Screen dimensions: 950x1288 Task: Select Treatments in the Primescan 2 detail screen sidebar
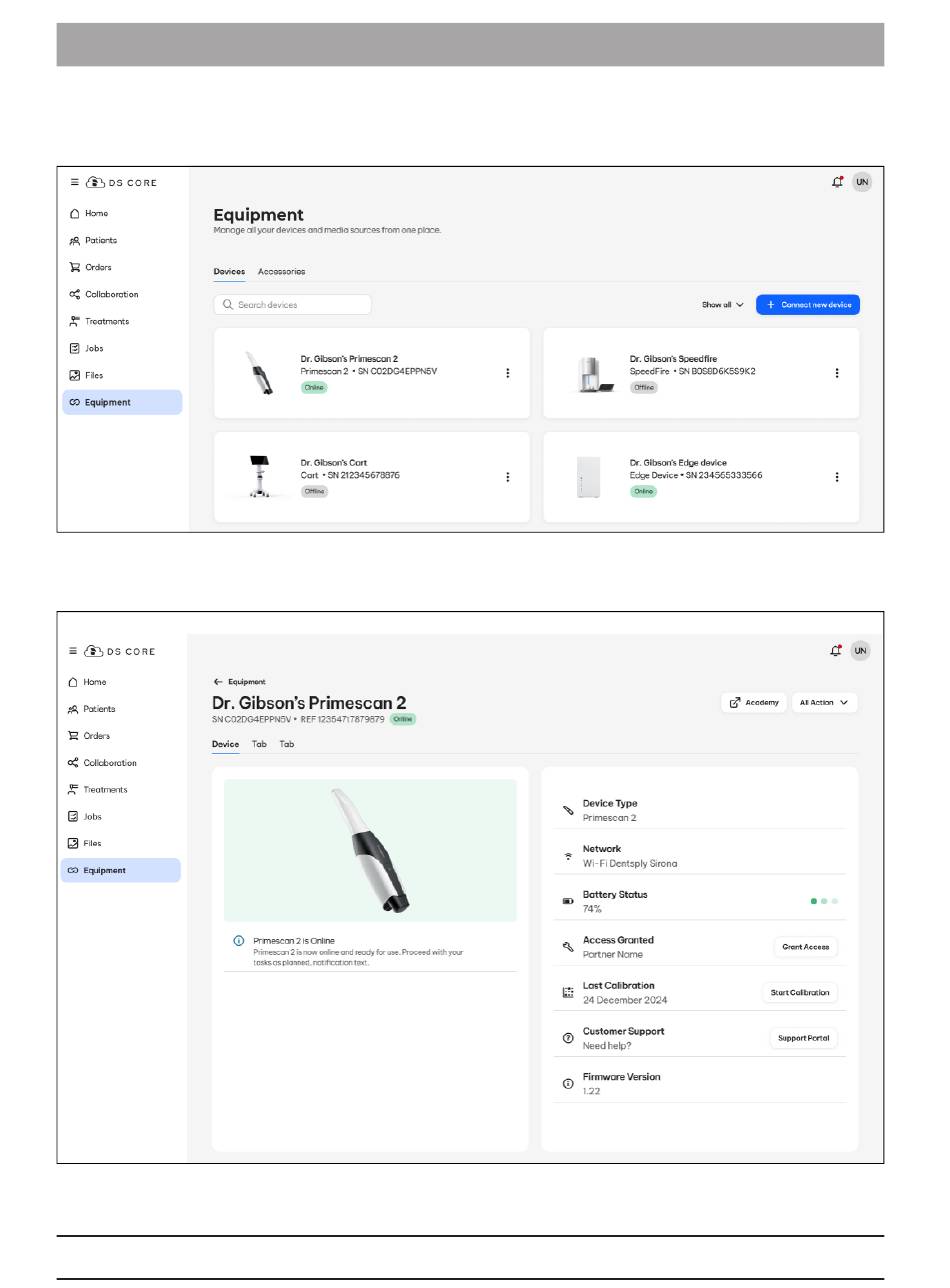tap(97, 790)
